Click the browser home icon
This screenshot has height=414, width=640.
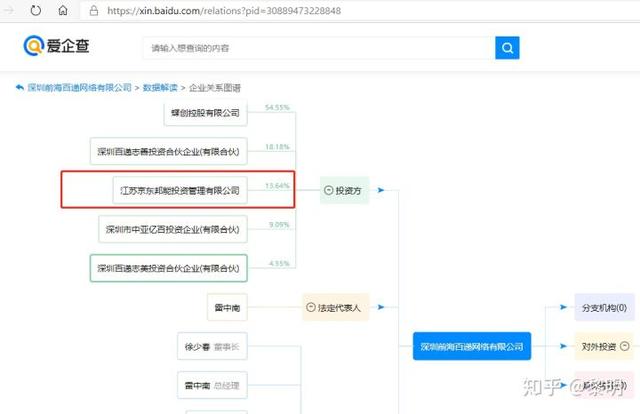pyautogui.click(x=63, y=10)
